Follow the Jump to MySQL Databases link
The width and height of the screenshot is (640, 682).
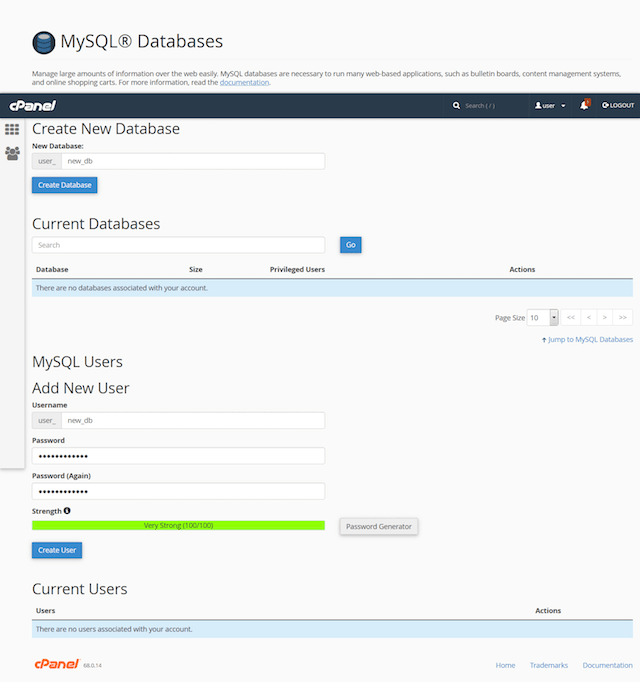pyautogui.click(x=587, y=340)
